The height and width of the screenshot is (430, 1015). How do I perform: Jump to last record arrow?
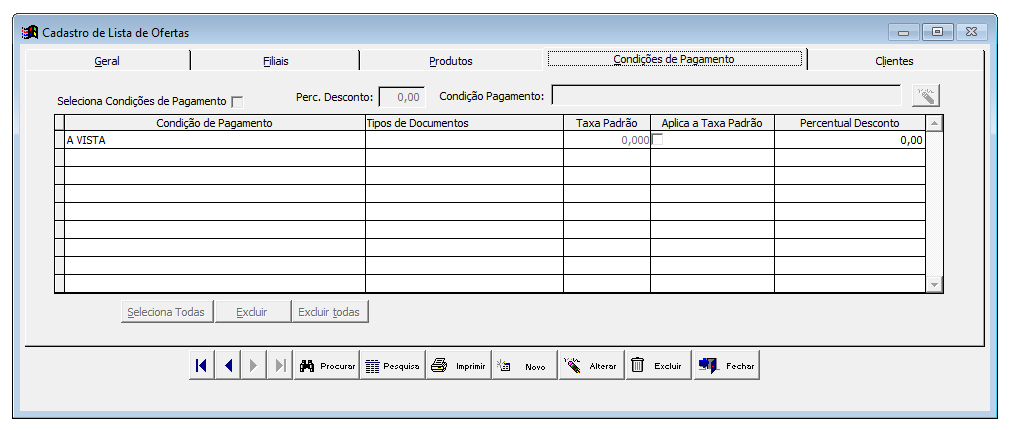click(280, 366)
